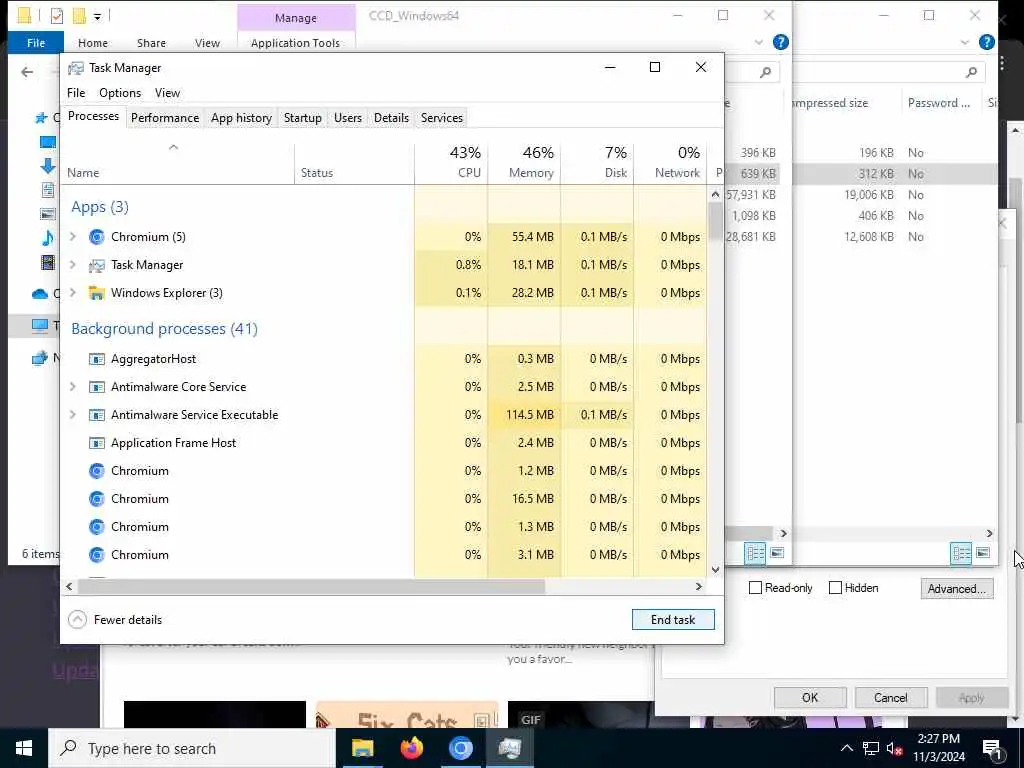Sort processes by CPU column

(451, 163)
